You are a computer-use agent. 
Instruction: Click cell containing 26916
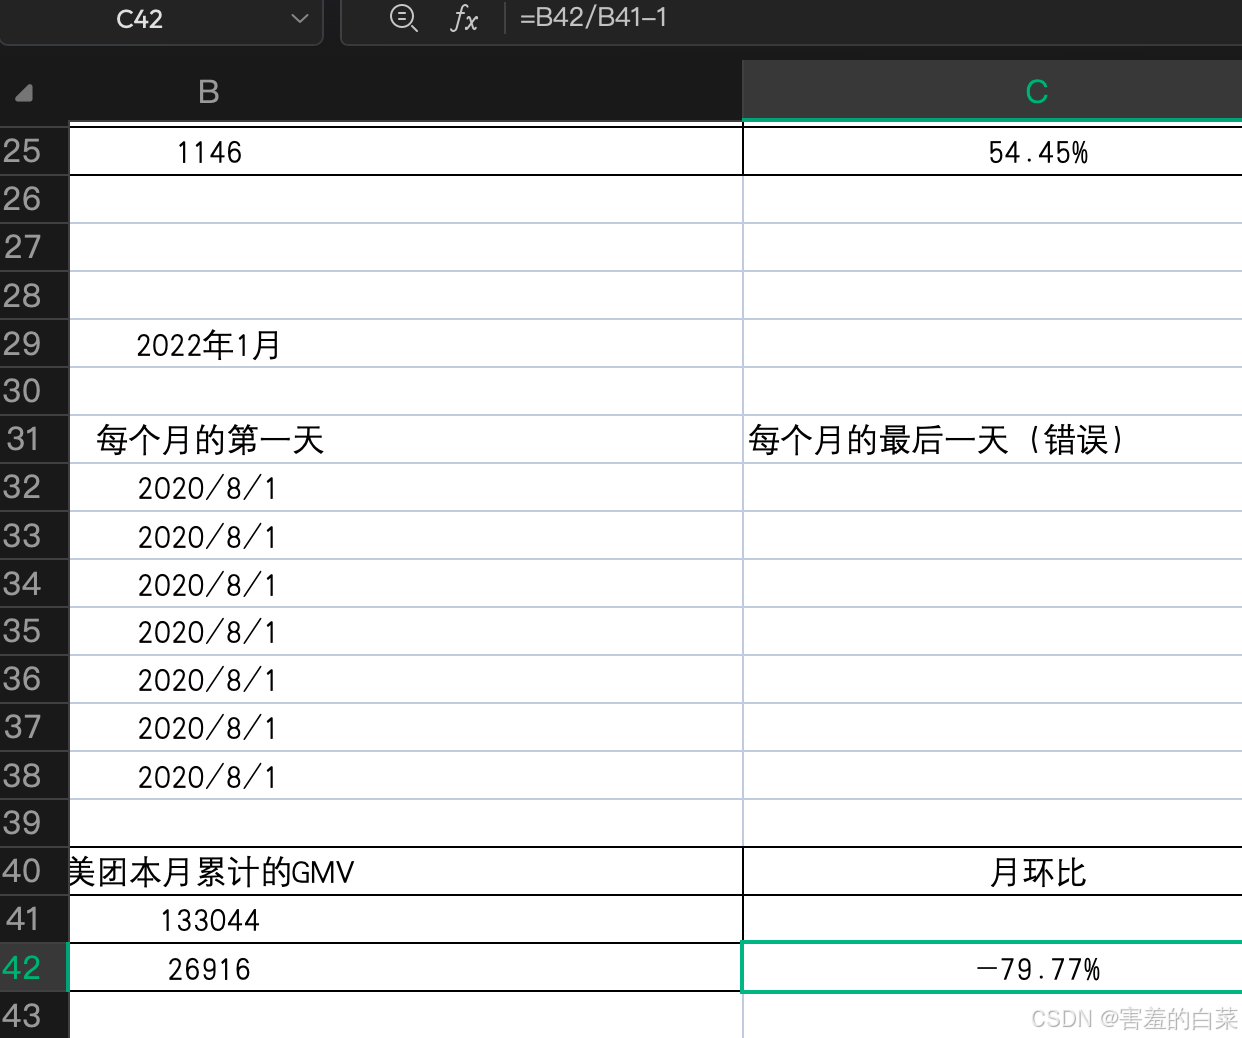click(406, 967)
